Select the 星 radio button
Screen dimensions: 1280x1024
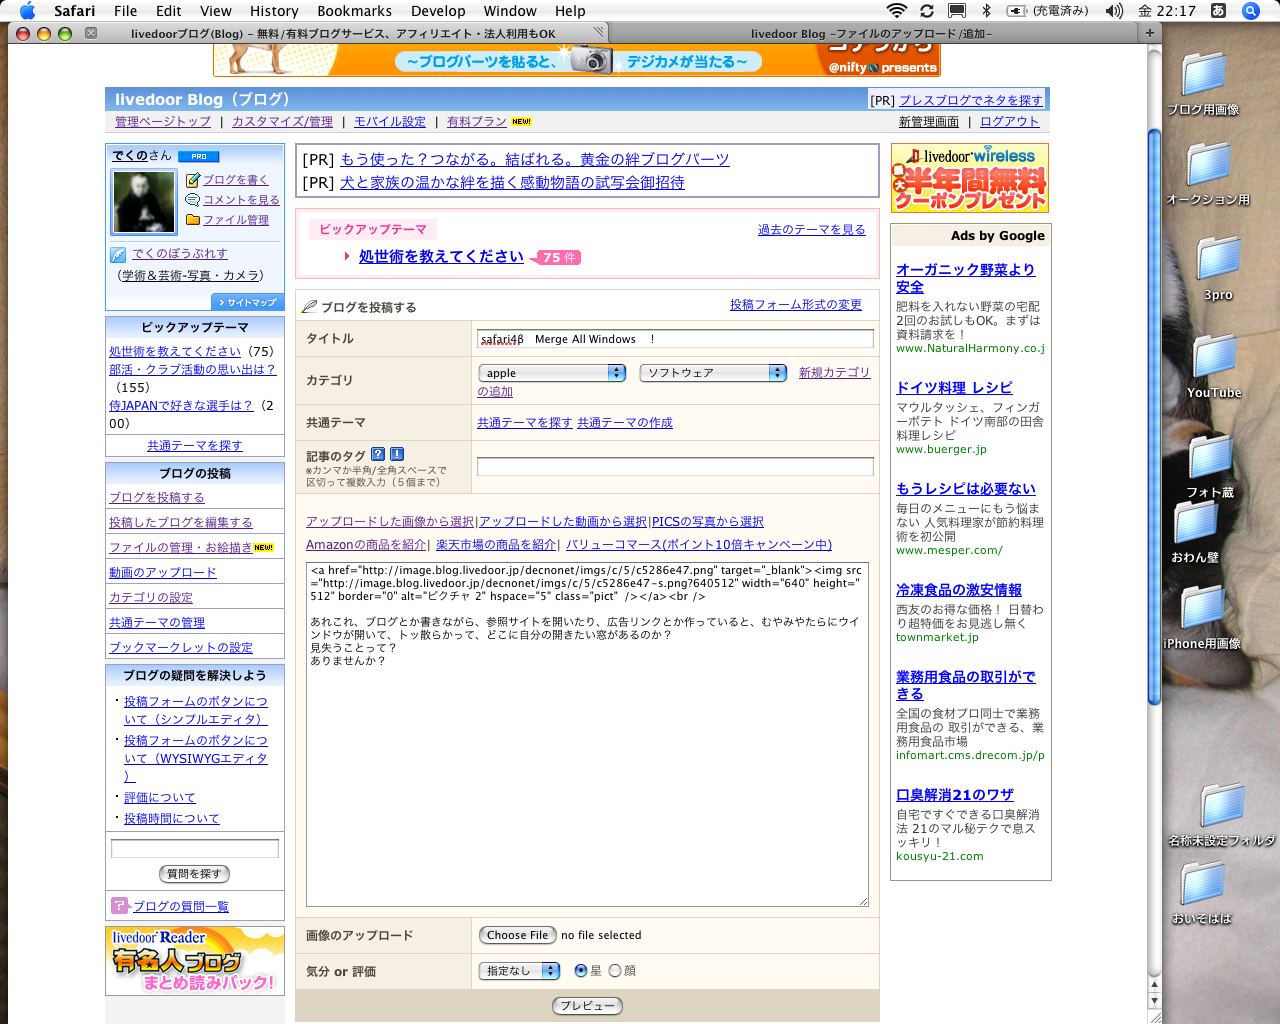[581, 971]
